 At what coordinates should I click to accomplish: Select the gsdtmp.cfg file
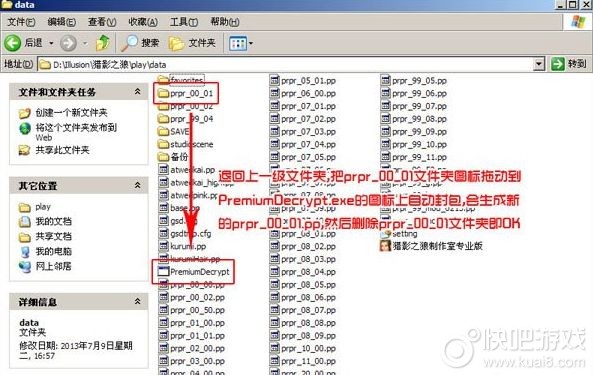pos(185,234)
